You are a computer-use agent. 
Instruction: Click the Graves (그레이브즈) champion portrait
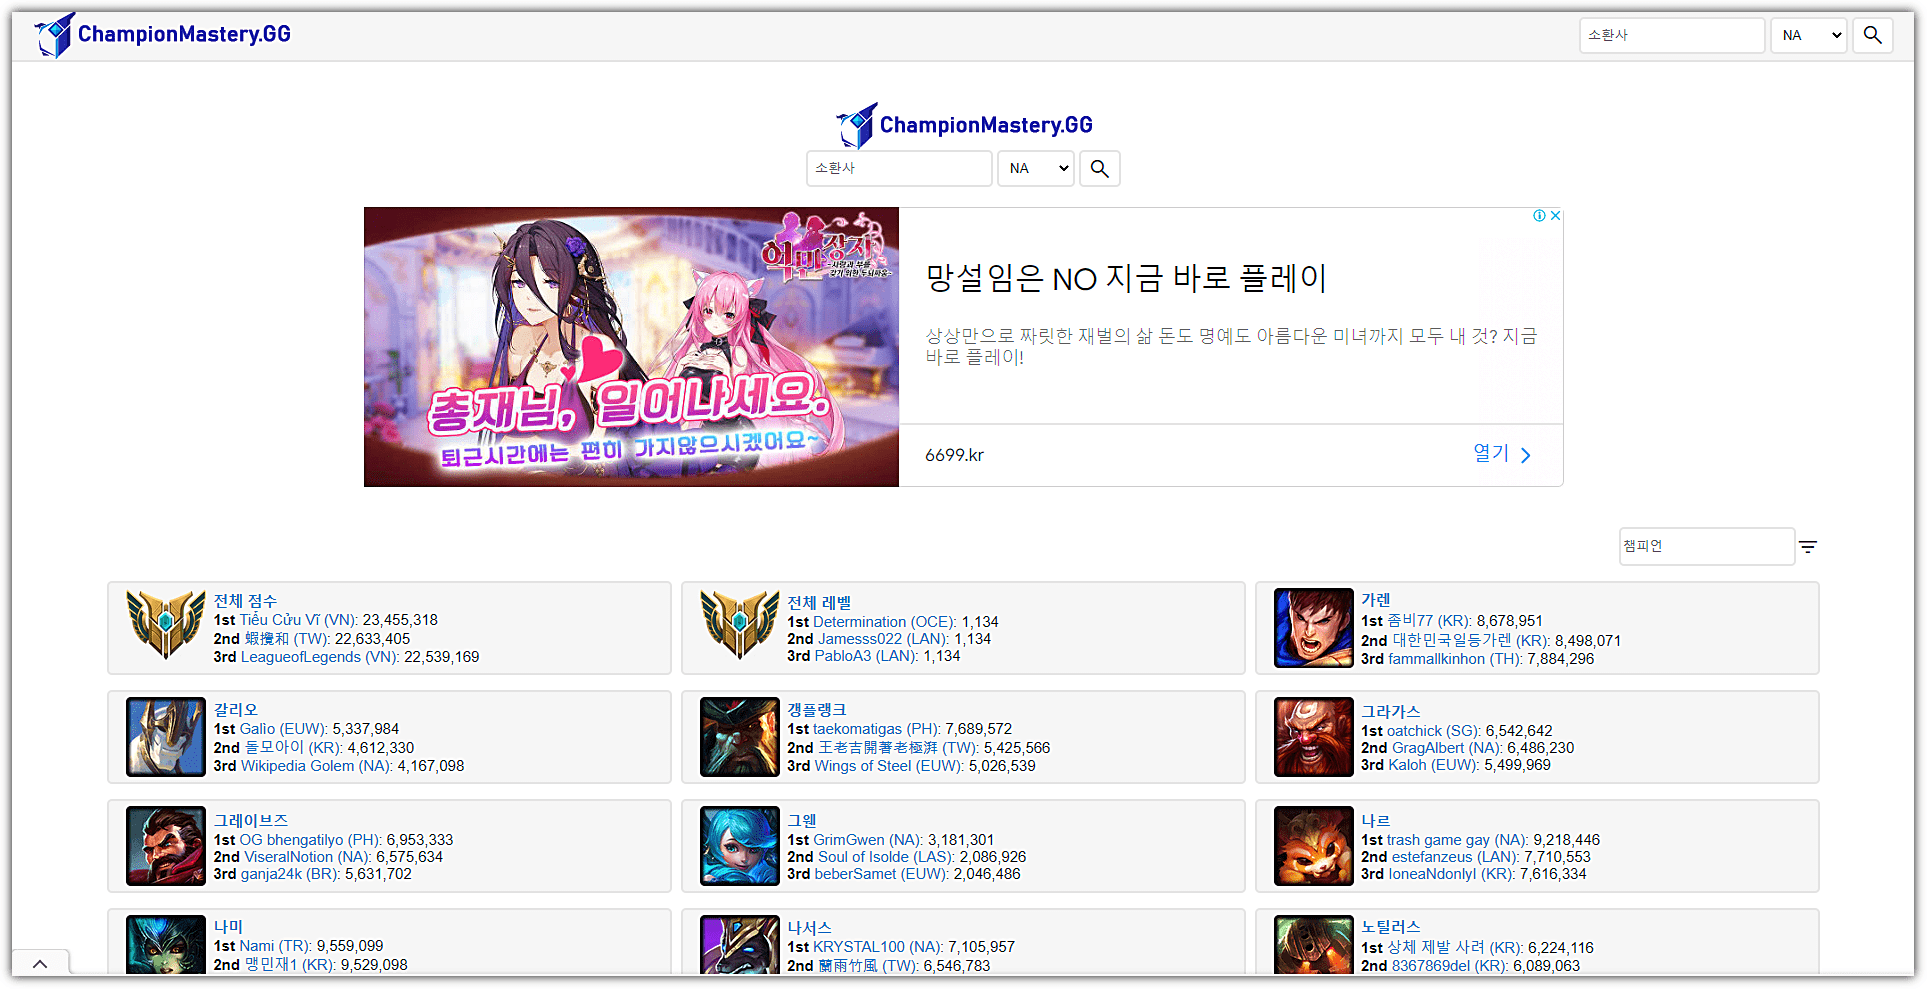tap(166, 846)
